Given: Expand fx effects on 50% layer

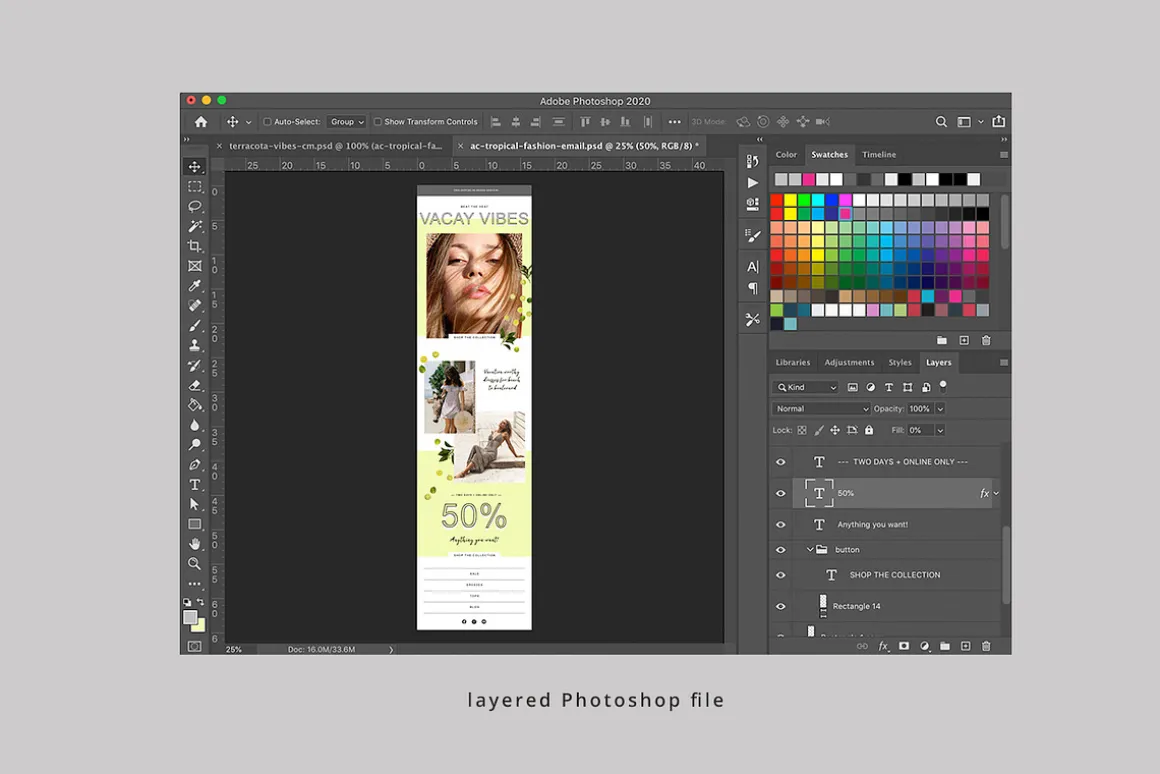Looking at the screenshot, I should [x=997, y=494].
